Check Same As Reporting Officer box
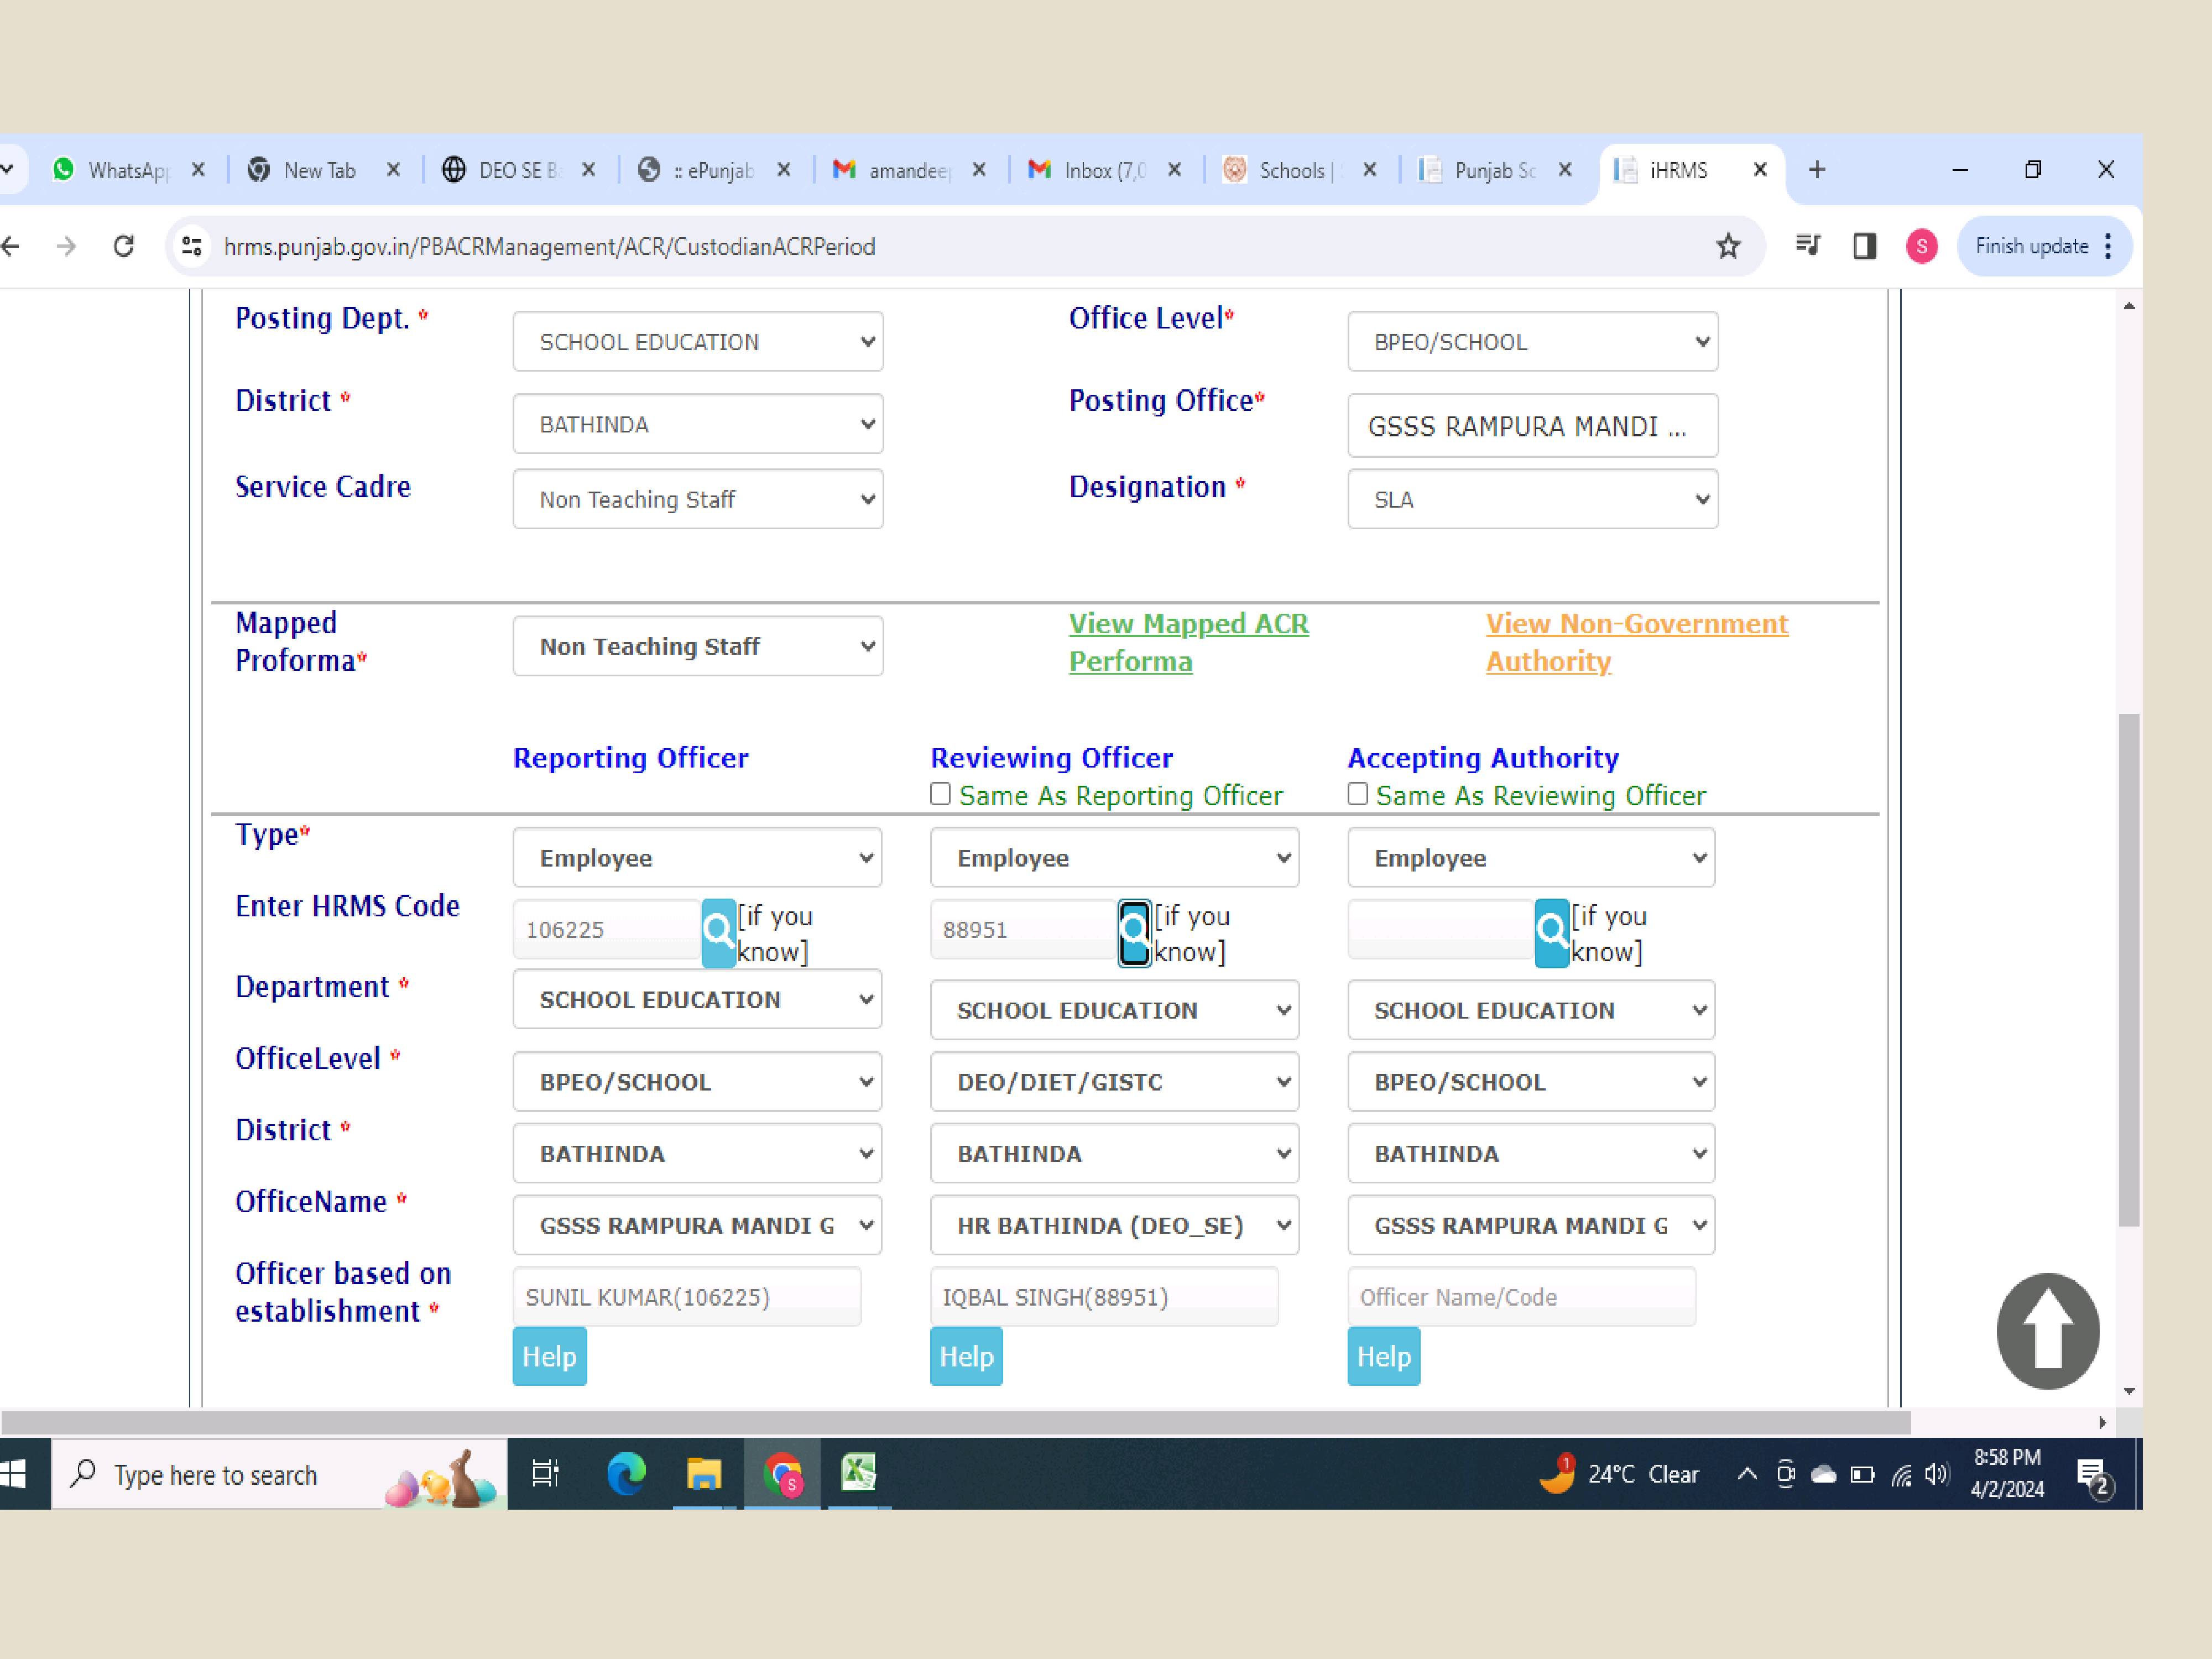This screenshot has width=2212, height=1659. 940,794
